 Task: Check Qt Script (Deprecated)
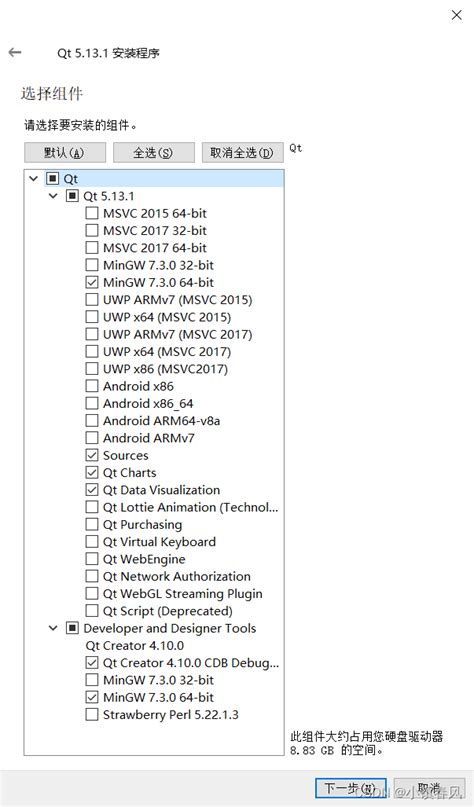point(92,611)
